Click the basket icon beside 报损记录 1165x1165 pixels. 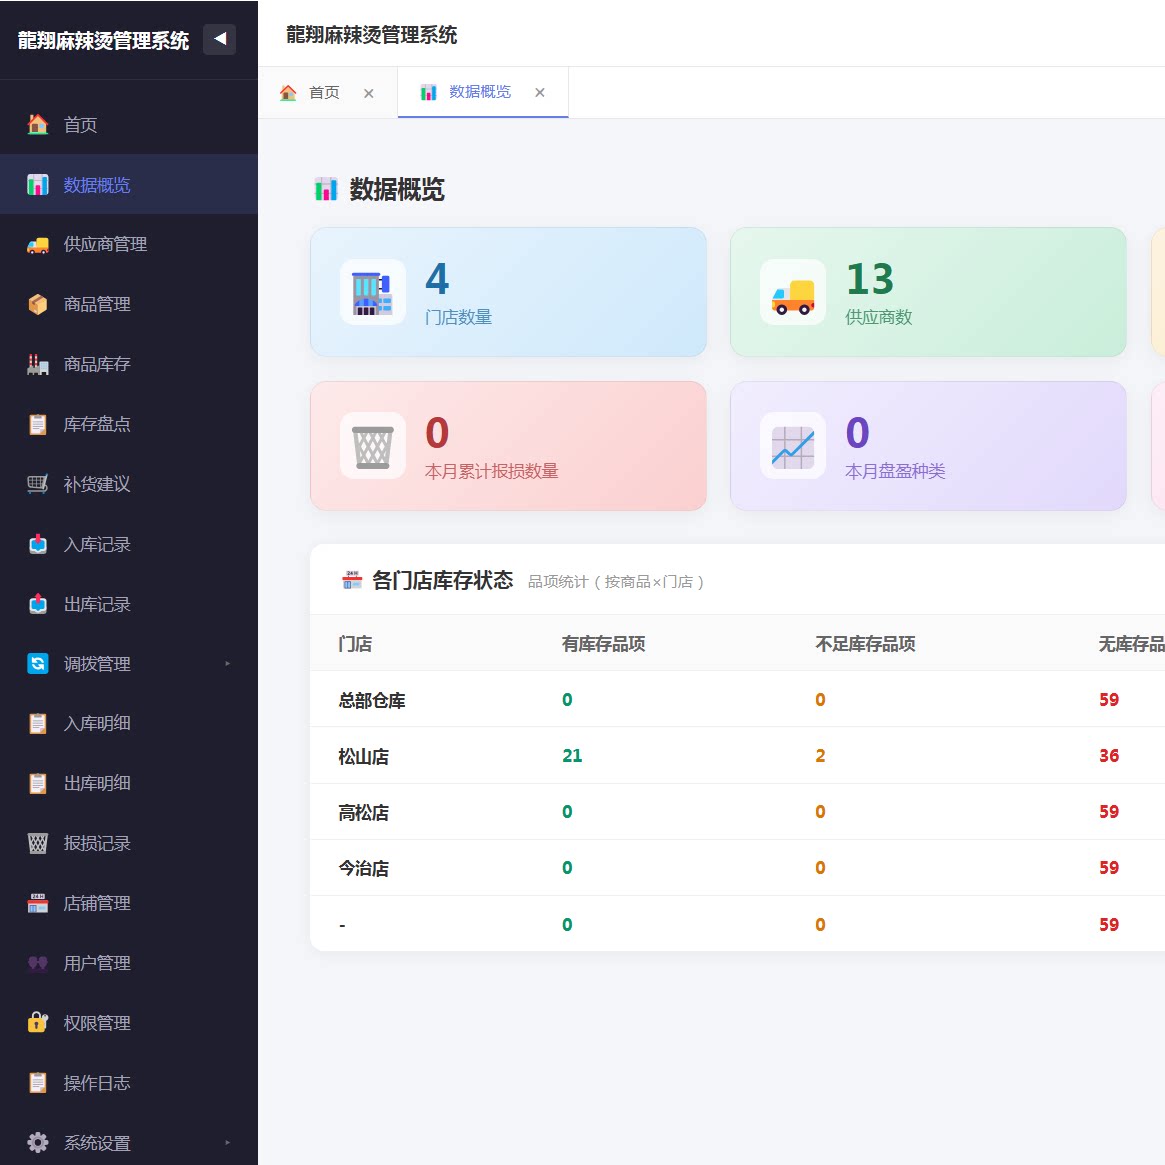point(37,843)
